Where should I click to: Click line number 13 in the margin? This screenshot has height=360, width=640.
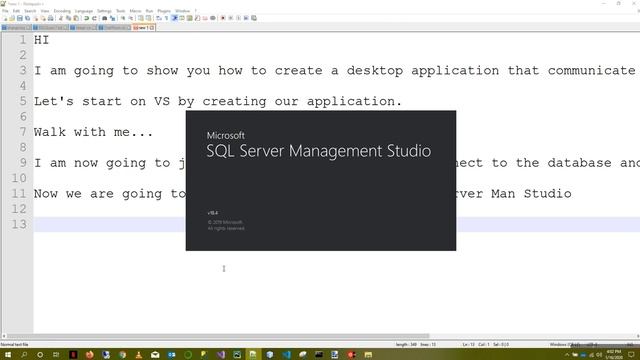(x=19, y=224)
